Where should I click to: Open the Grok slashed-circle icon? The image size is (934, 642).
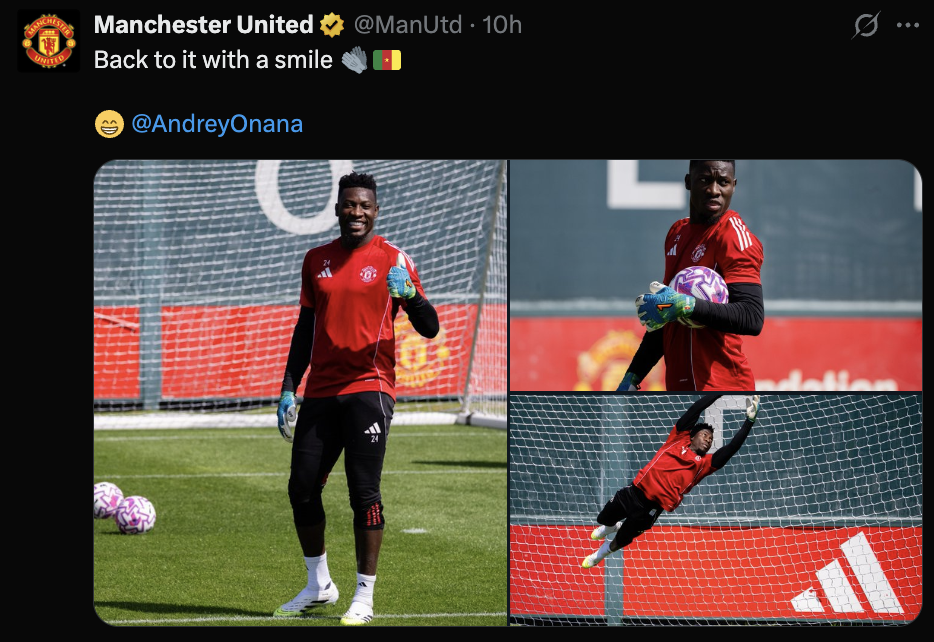(866, 26)
